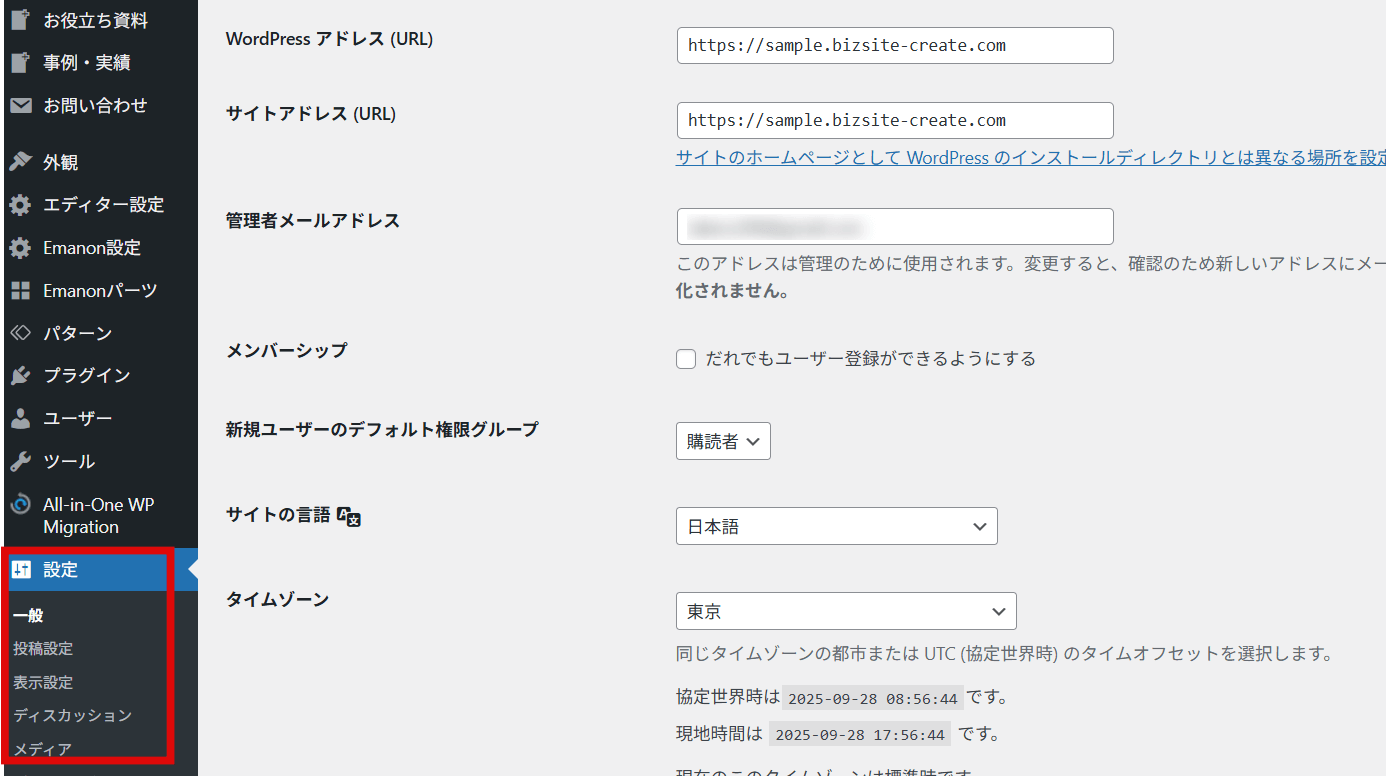Enable だれでもユーザー登録ができるようにする checkbox
Viewport: 1386px width, 776px height.
[686, 359]
